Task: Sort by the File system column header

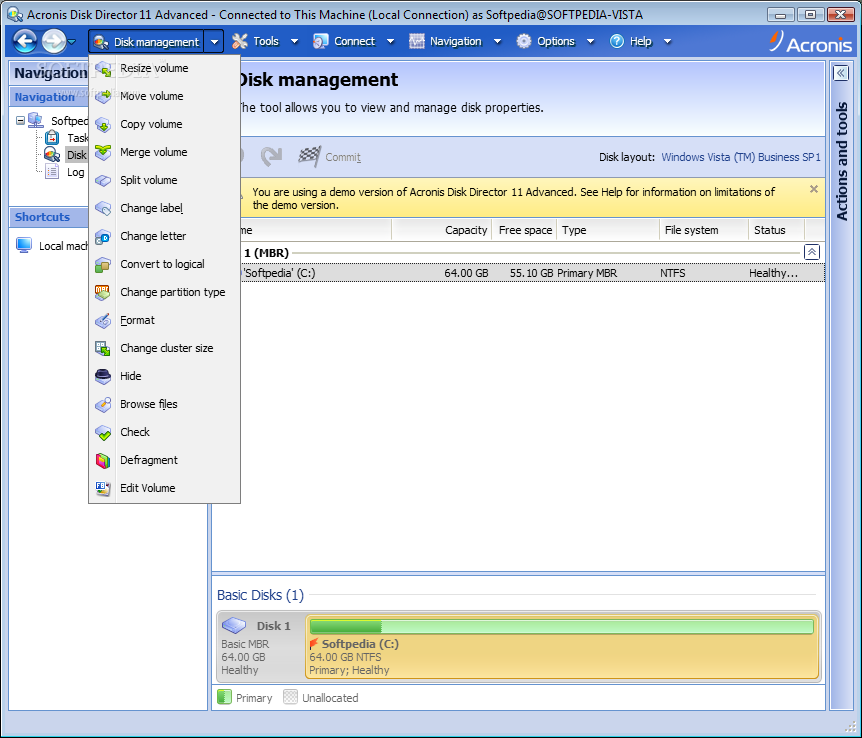Action: click(x=704, y=230)
